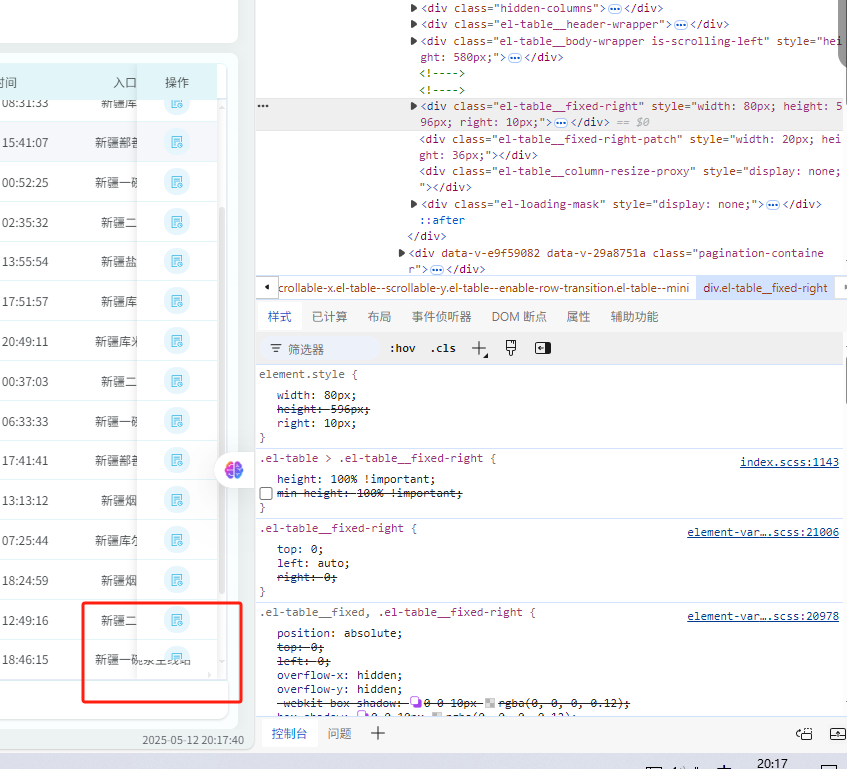Open detail icon in row 07:25:44

coord(177,541)
